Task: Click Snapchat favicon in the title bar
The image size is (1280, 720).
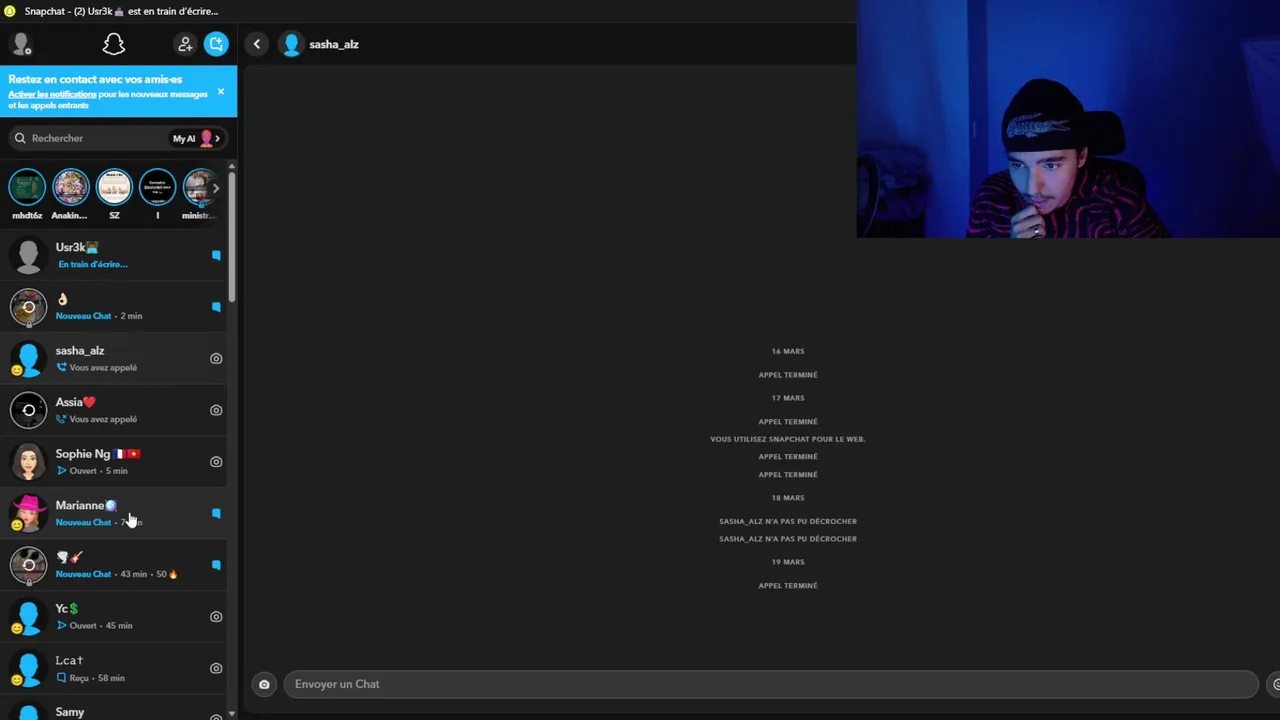Action: coord(11,11)
